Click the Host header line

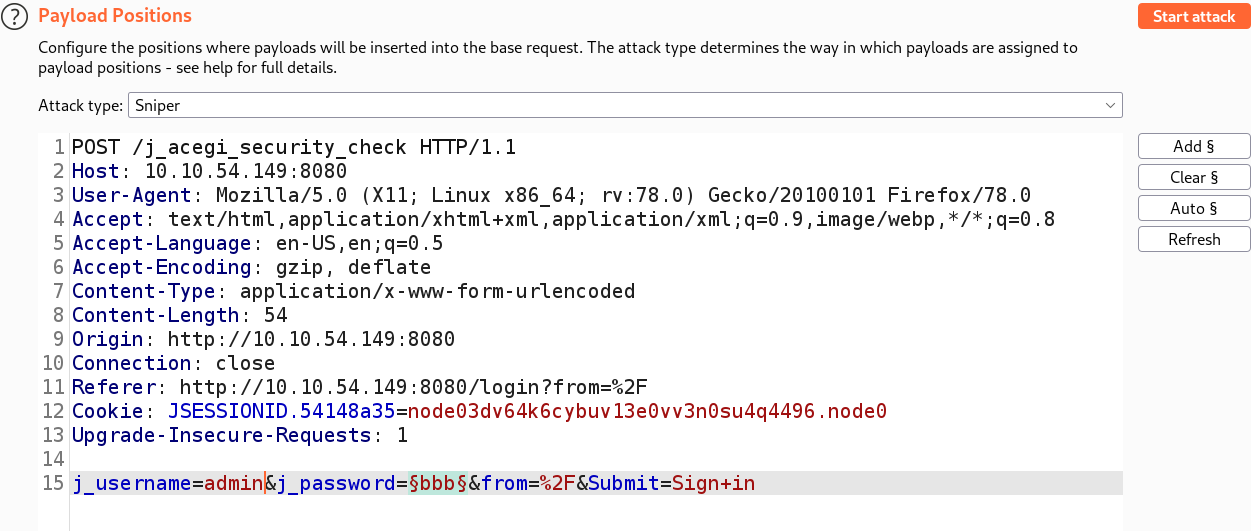coord(209,172)
